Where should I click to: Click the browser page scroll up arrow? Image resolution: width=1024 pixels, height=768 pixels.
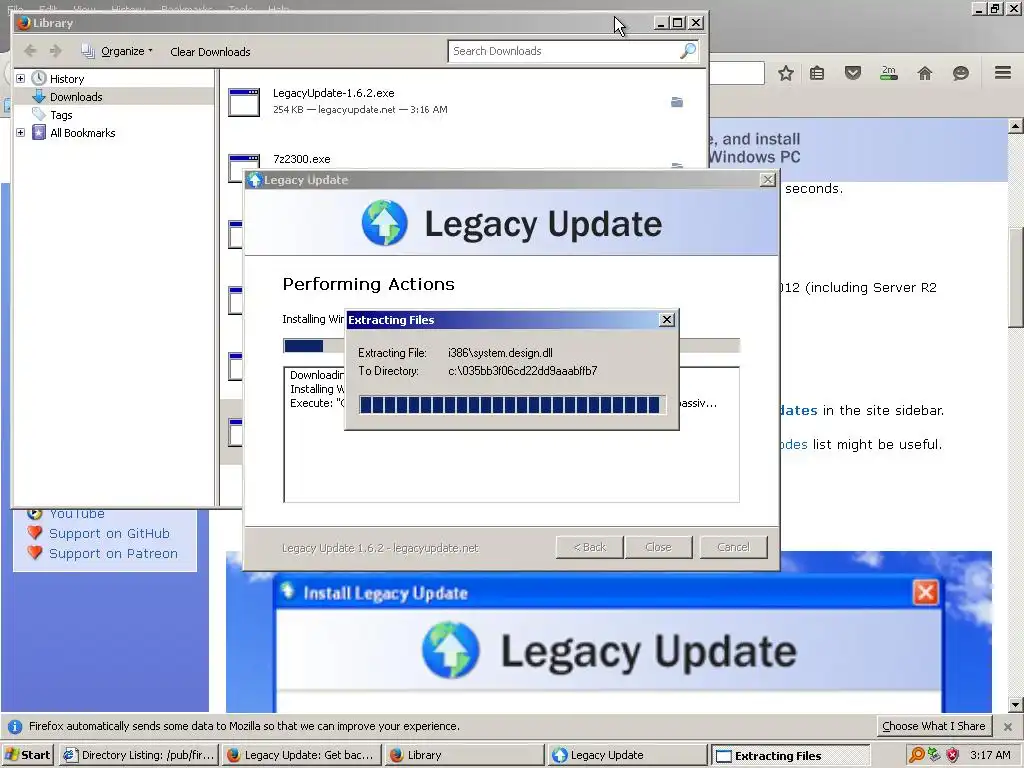point(1016,126)
